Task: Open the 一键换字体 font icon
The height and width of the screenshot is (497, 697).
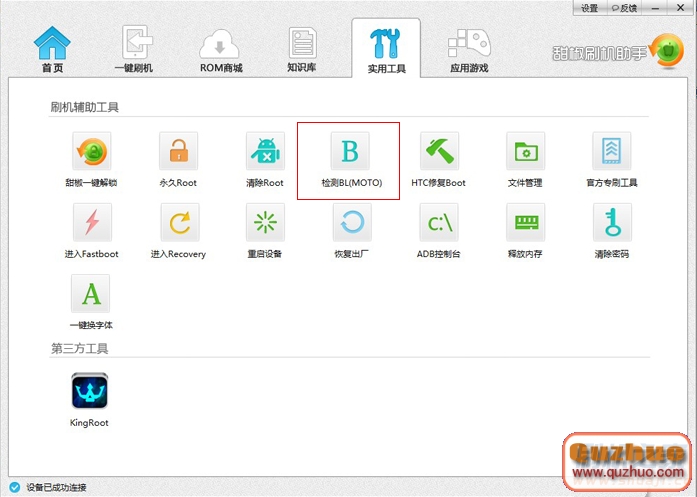Action: (x=91, y=293)
